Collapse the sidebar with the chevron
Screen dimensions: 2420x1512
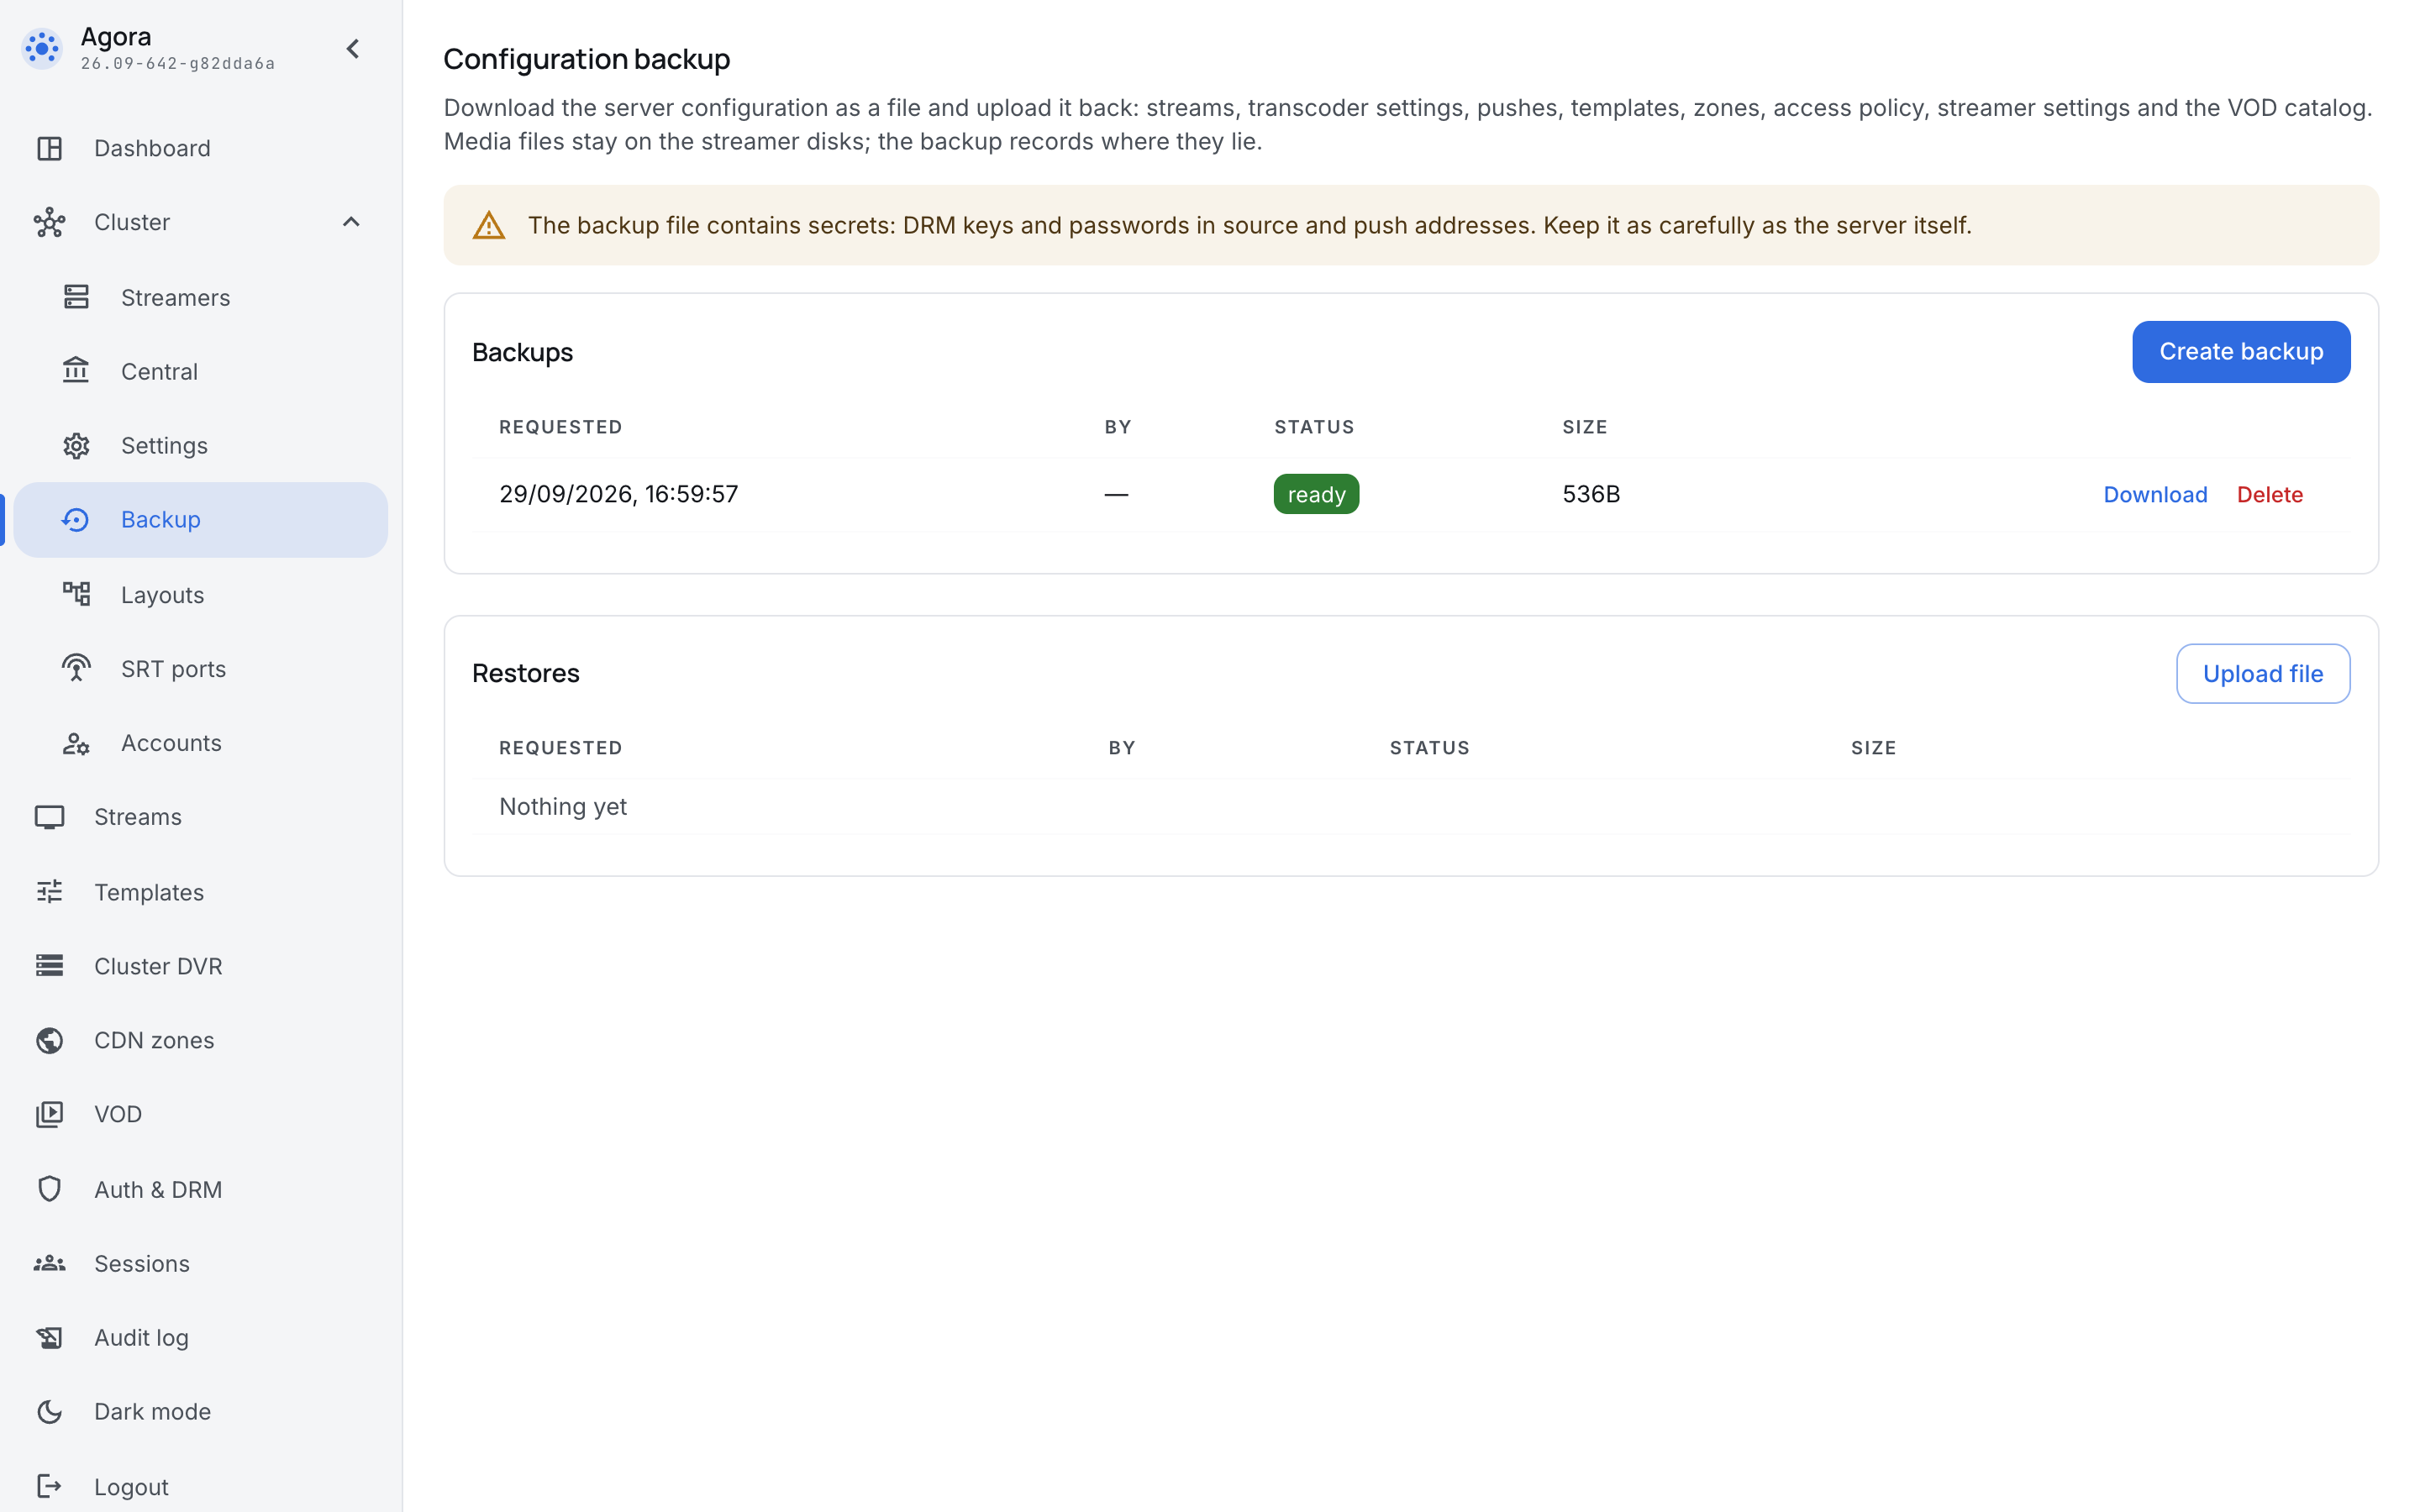point(352,48)
